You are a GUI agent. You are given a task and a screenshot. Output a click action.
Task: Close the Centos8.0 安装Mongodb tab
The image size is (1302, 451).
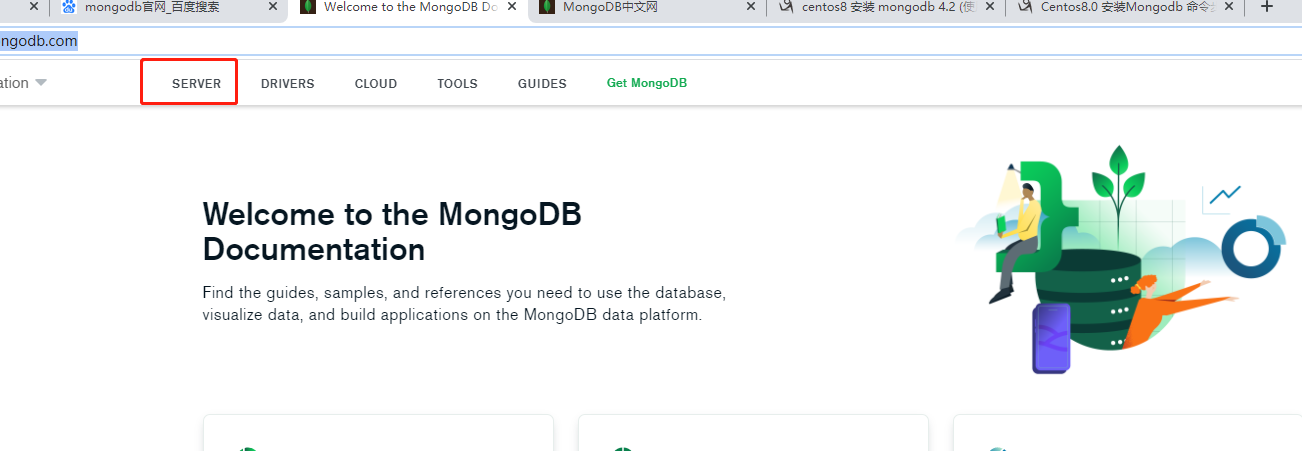[1228, 7]
